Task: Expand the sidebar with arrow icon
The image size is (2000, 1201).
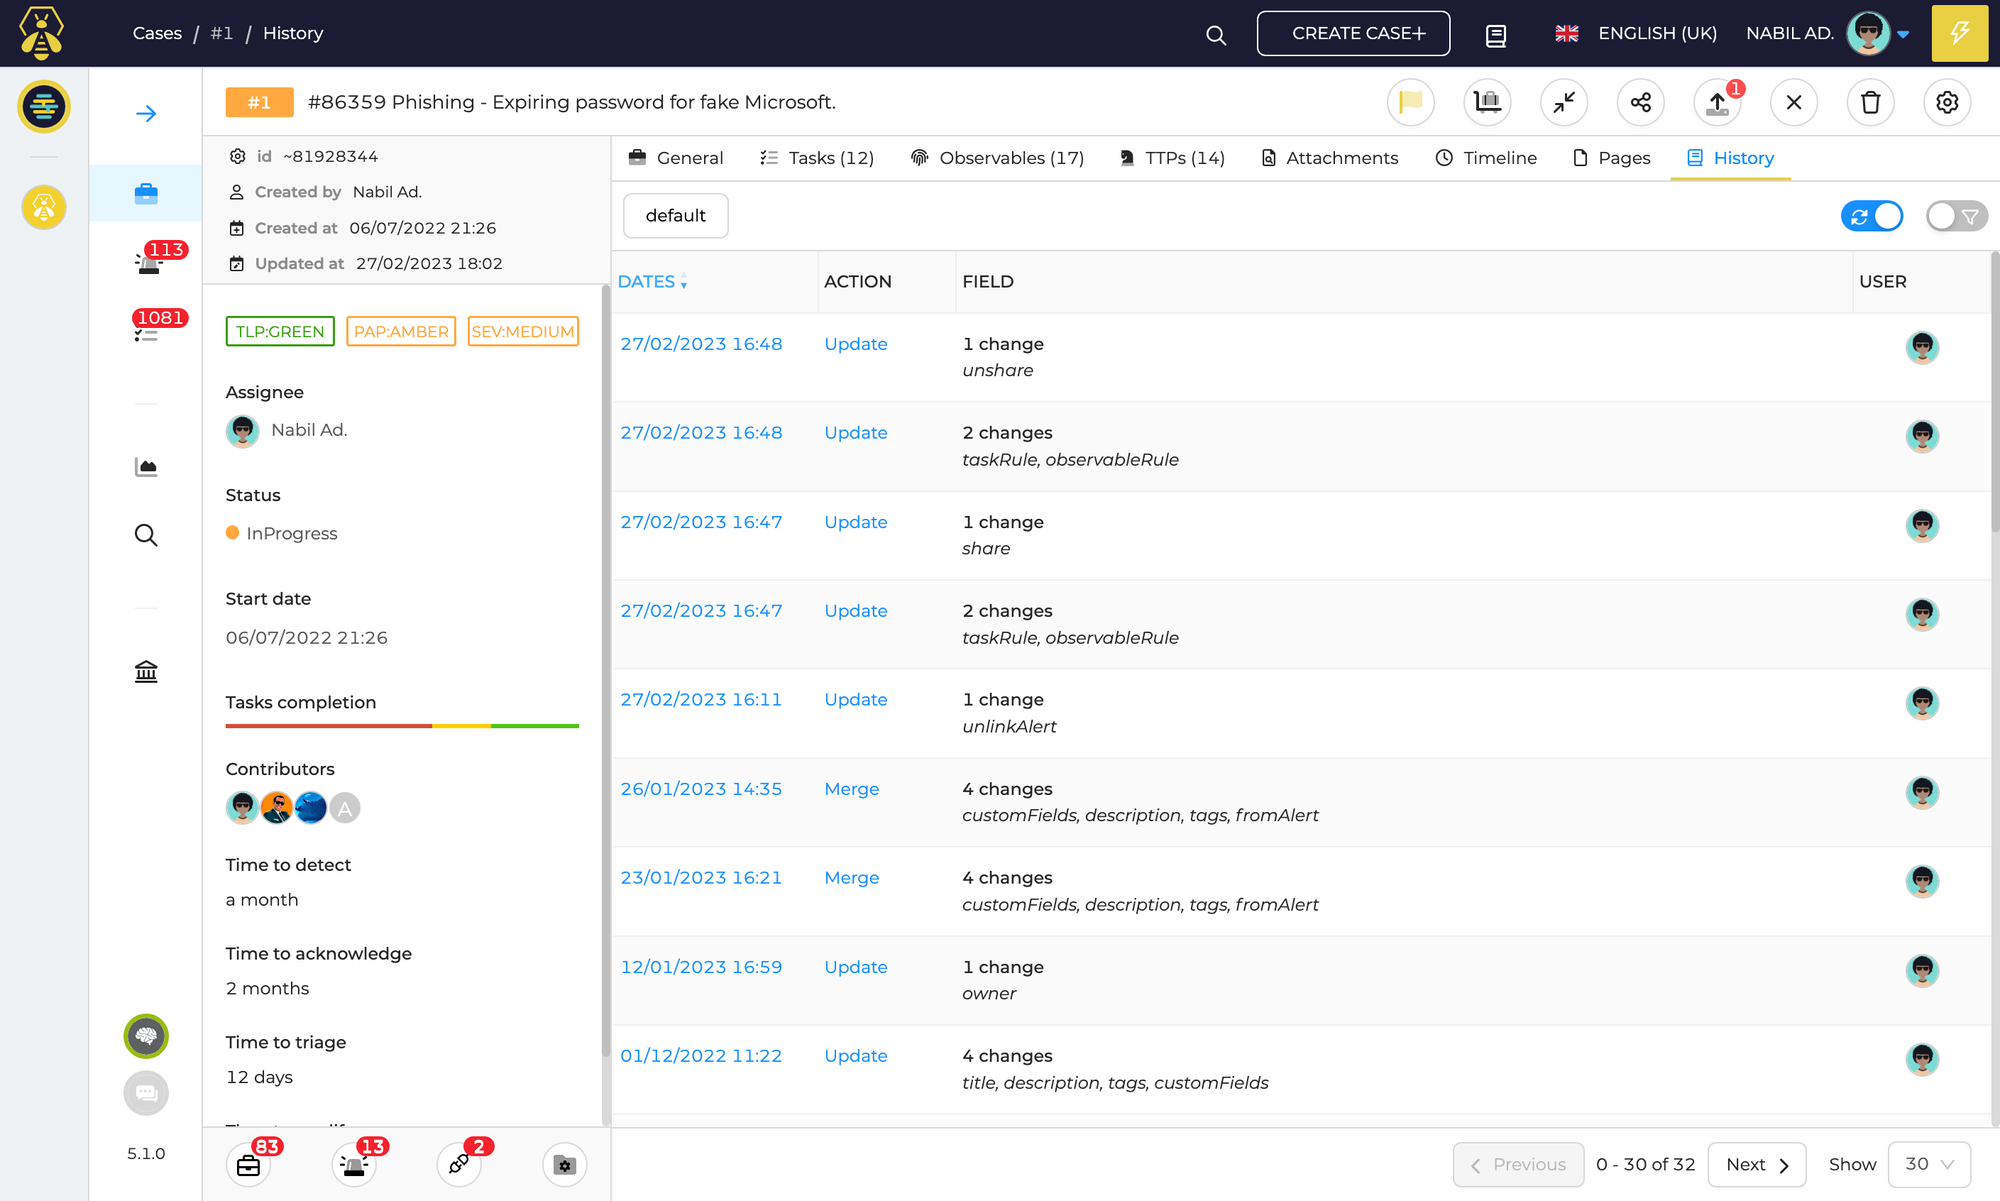Action: (146, 114)
